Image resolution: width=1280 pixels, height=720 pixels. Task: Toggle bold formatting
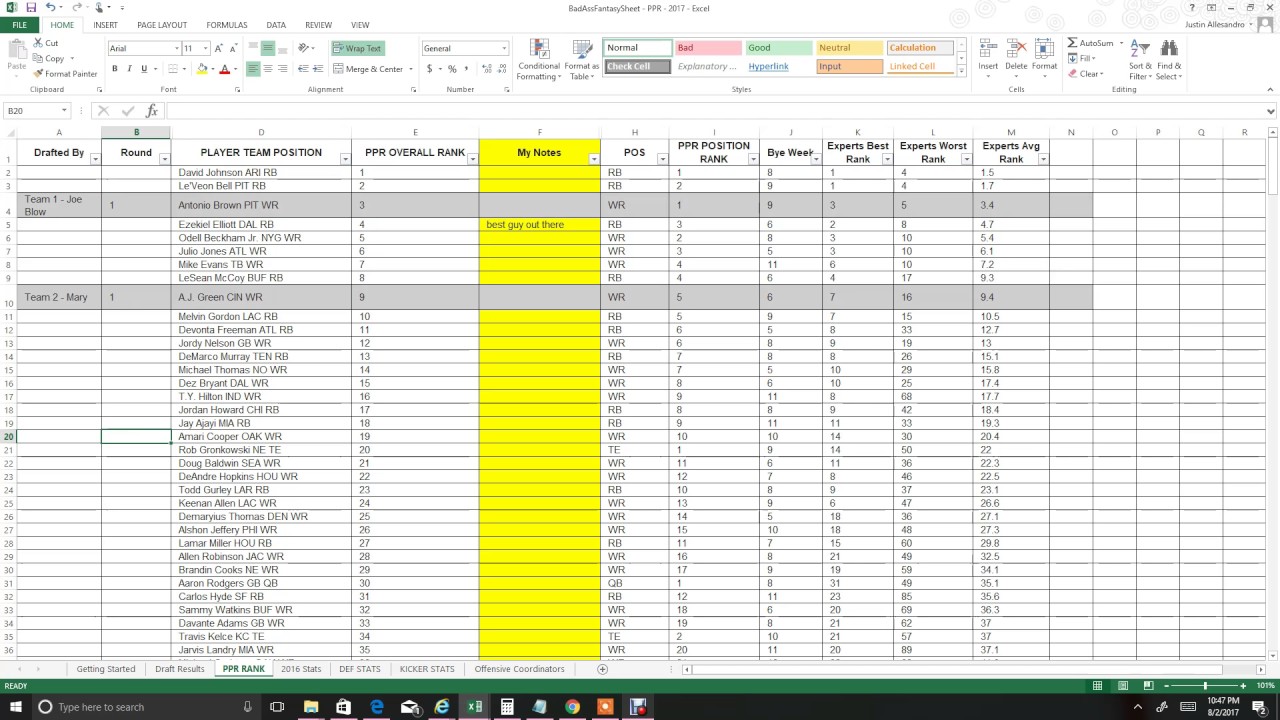(115, 69)
